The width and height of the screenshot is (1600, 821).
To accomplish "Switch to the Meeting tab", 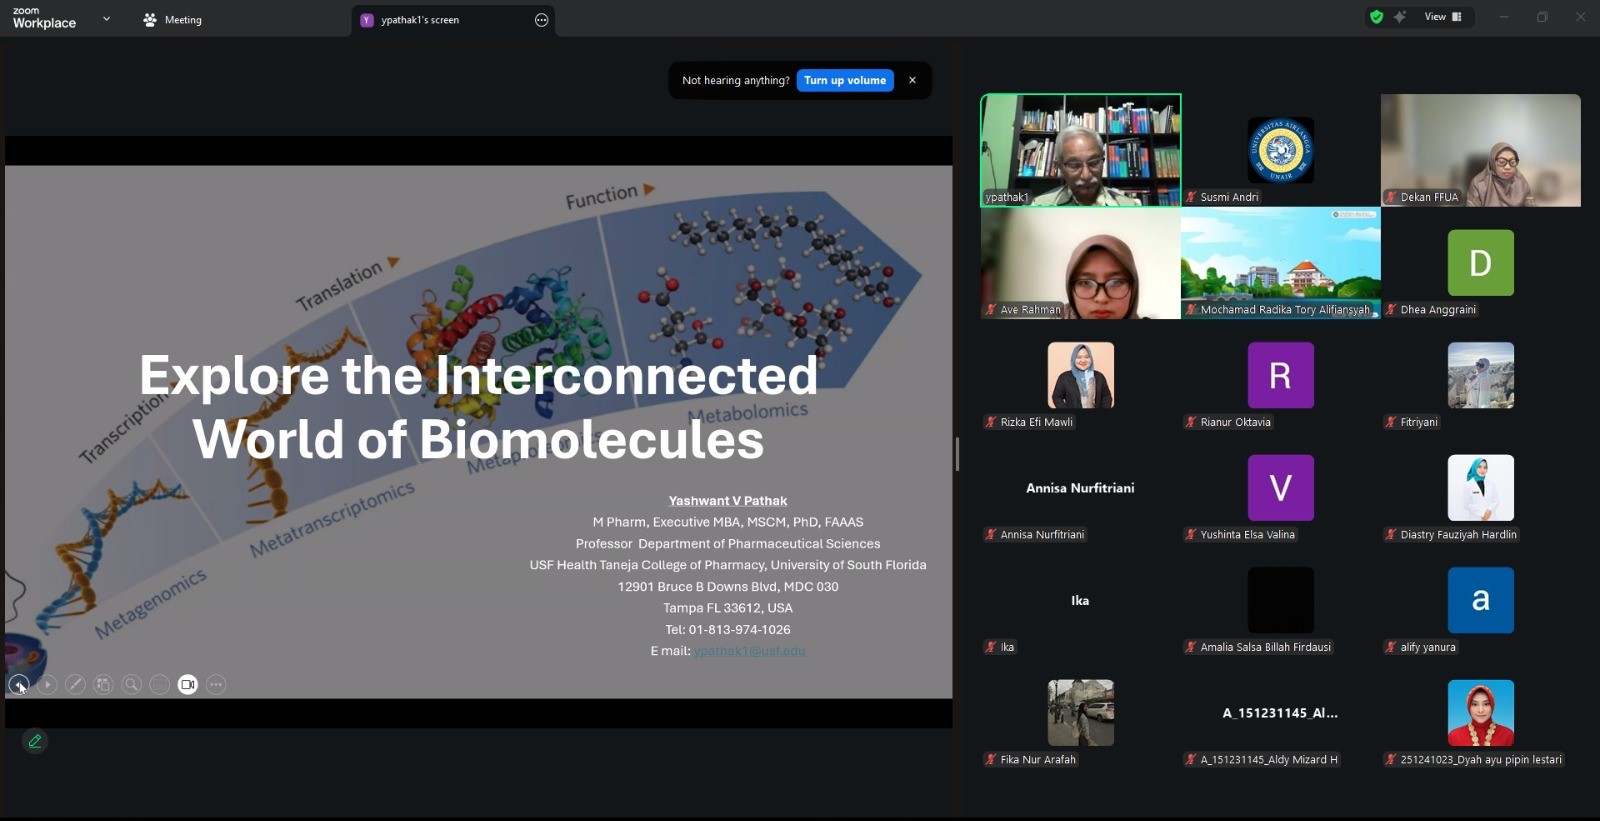I will [173, 20].
